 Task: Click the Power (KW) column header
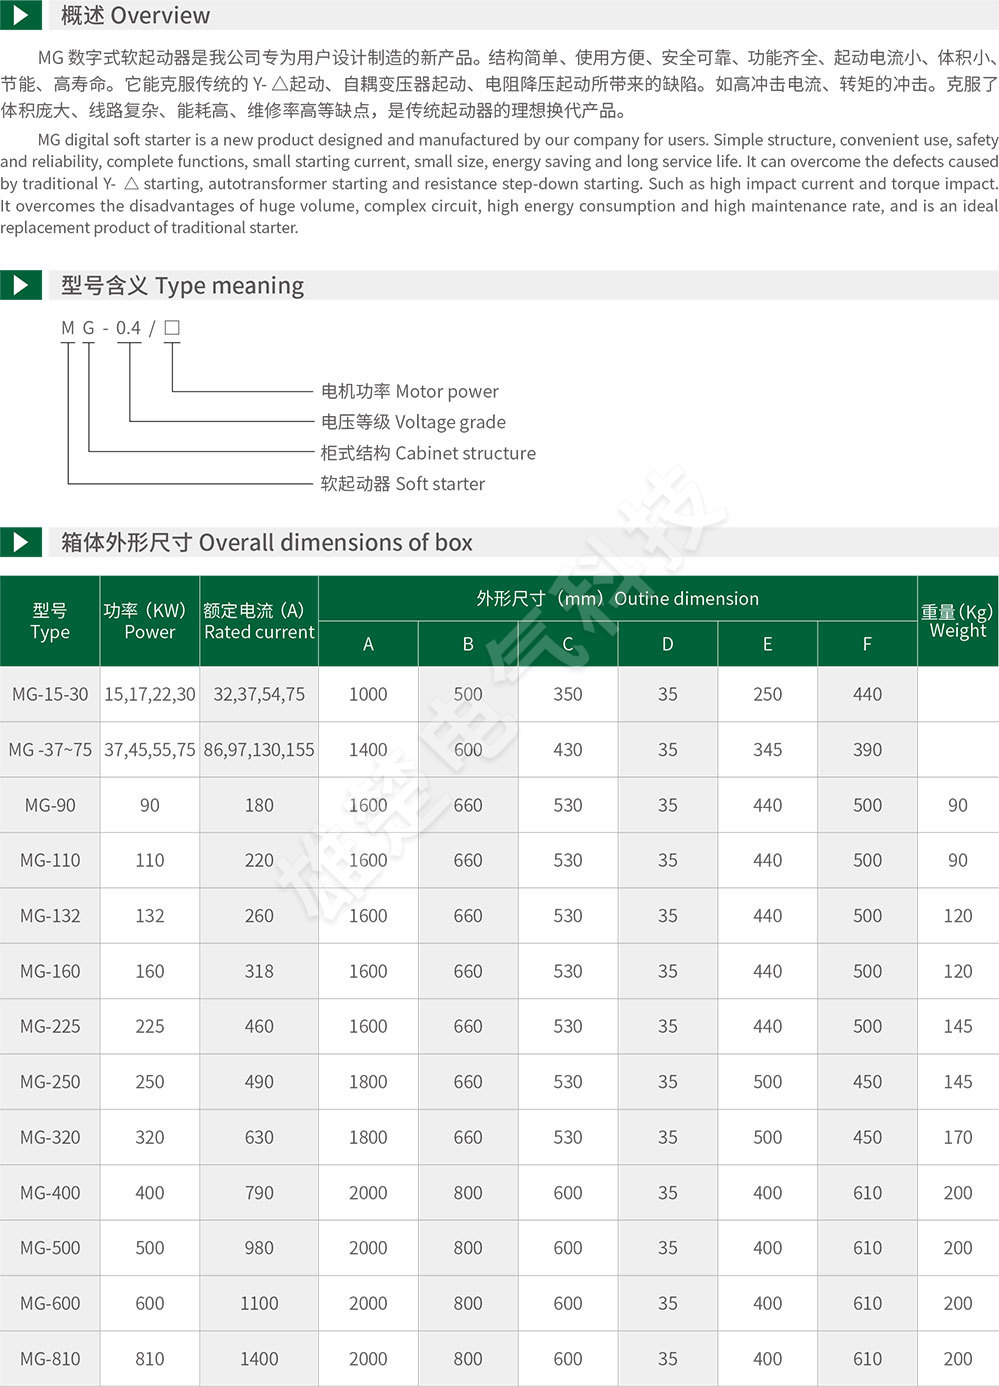[149, 621]
